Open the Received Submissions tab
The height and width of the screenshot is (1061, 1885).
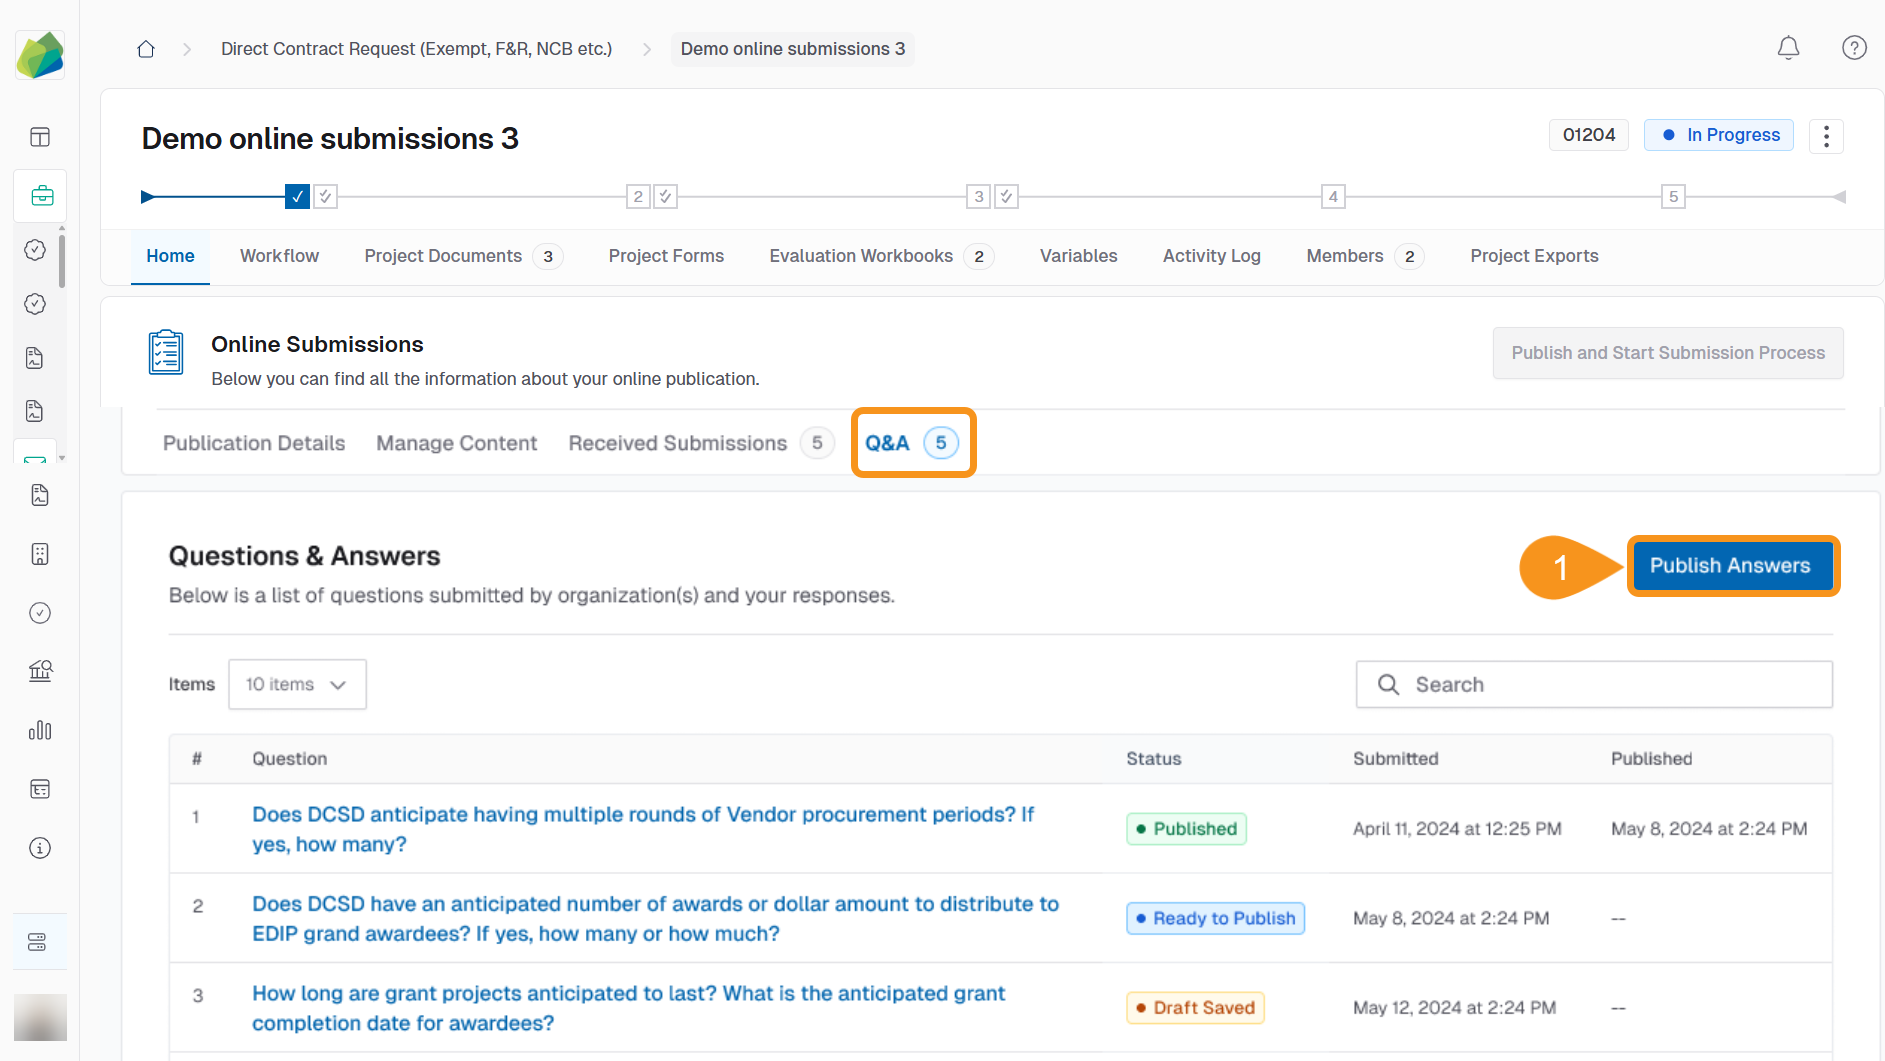point(678,443)
